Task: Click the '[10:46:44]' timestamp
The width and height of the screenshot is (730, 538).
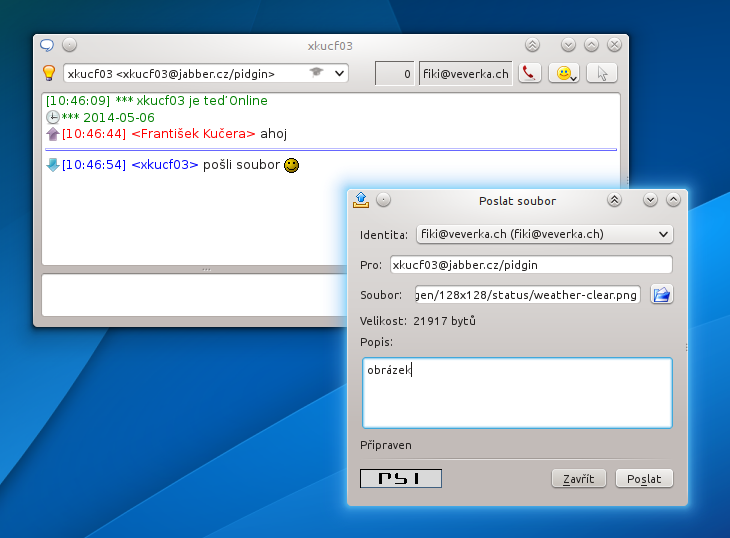Action: click(94, 134)
